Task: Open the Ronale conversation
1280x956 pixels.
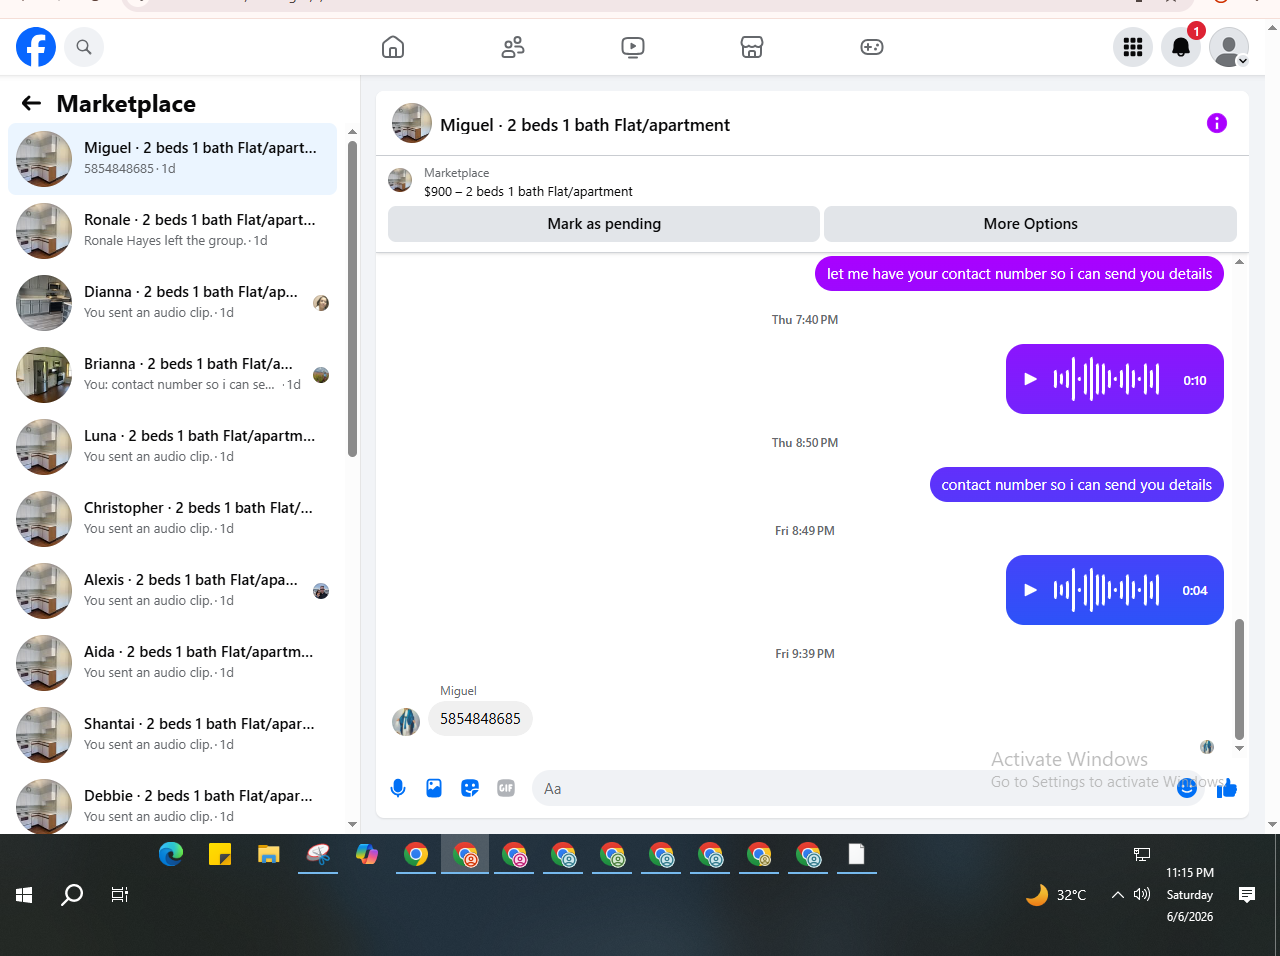Action: pyautogui.click(x=172, y=231)
